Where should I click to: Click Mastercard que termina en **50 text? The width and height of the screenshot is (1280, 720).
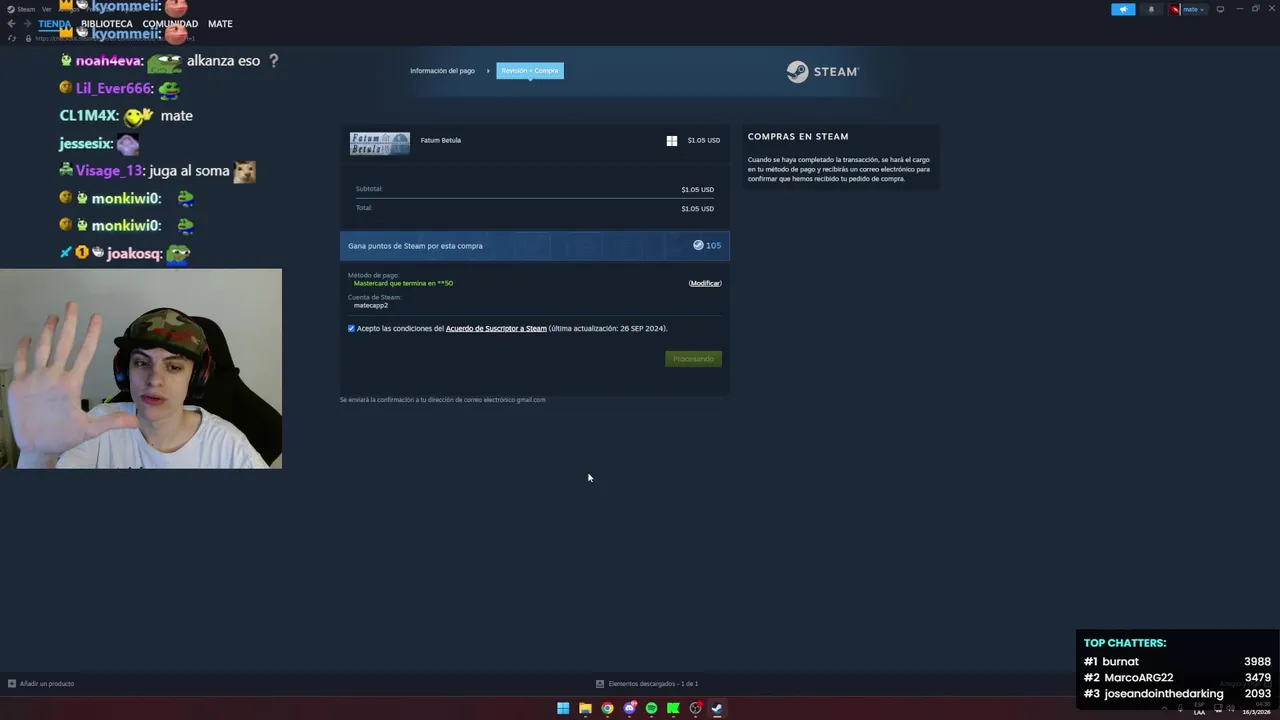[403, 284]
